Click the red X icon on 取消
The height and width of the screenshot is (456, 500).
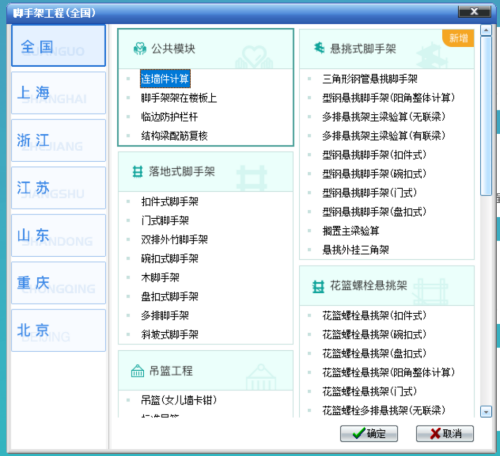click(435, 434)
